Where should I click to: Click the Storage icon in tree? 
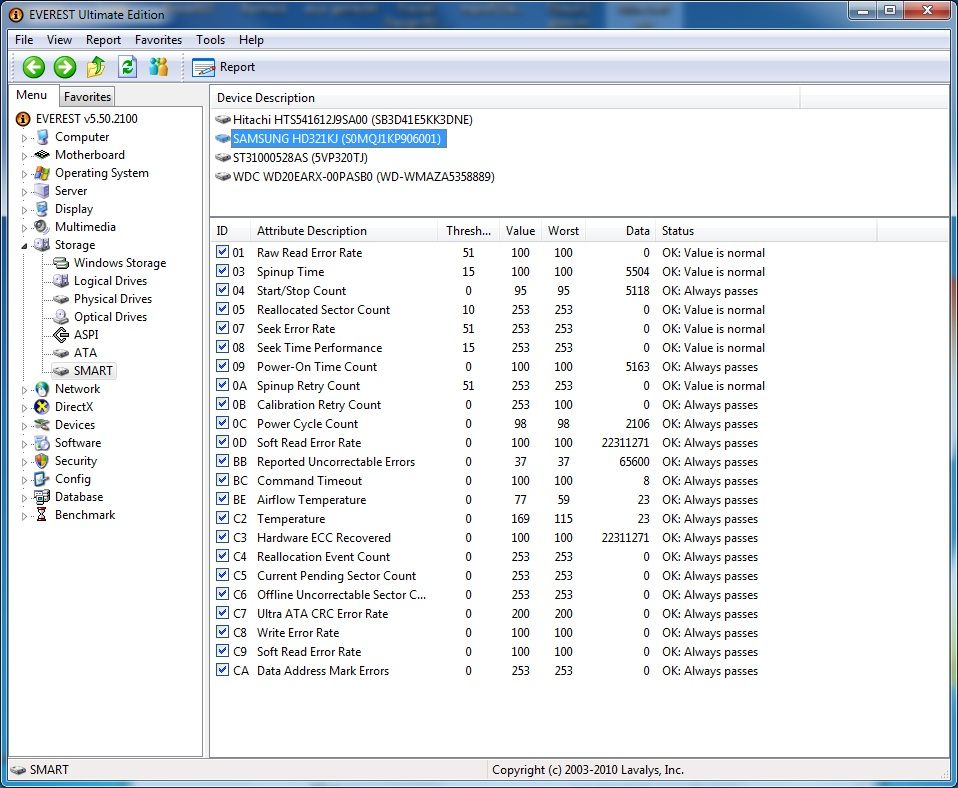tap(42, 244)
